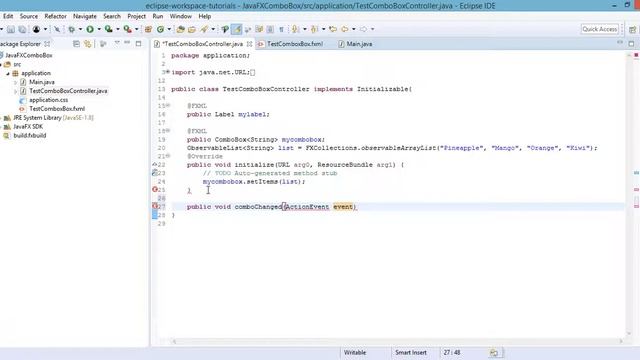Open dropdown next to External Tools icon

point(136,29)
